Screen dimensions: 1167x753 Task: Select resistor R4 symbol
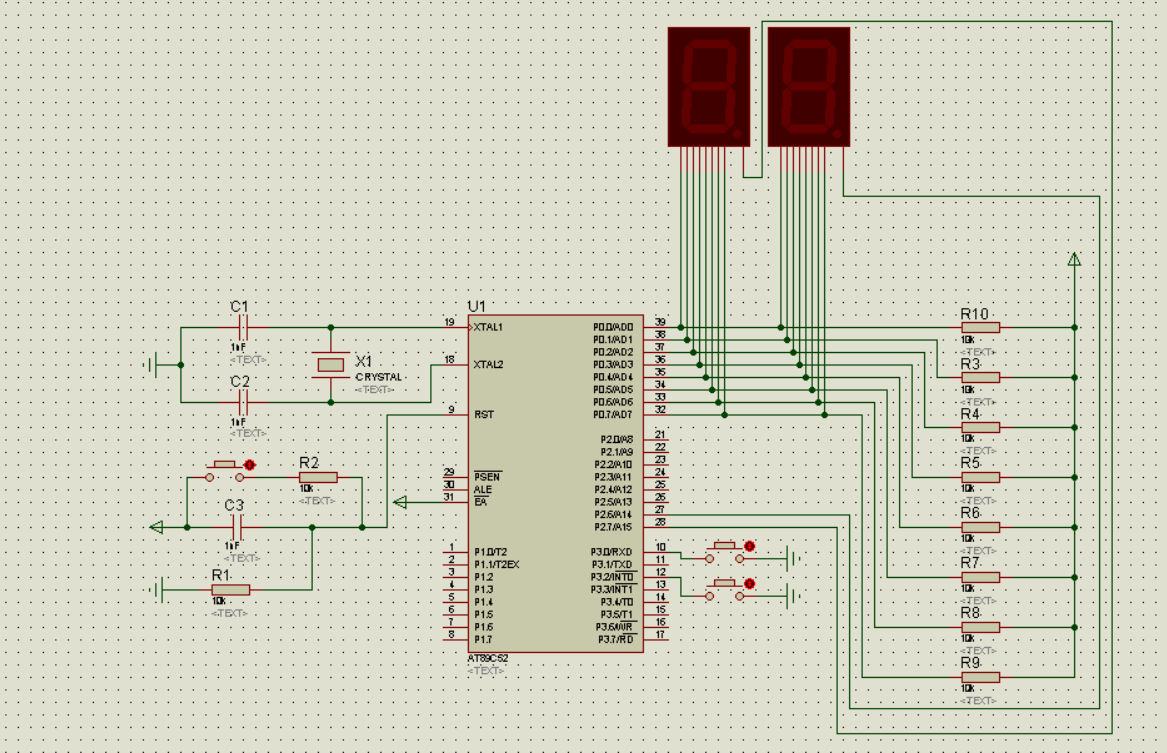tap(980, 427)
